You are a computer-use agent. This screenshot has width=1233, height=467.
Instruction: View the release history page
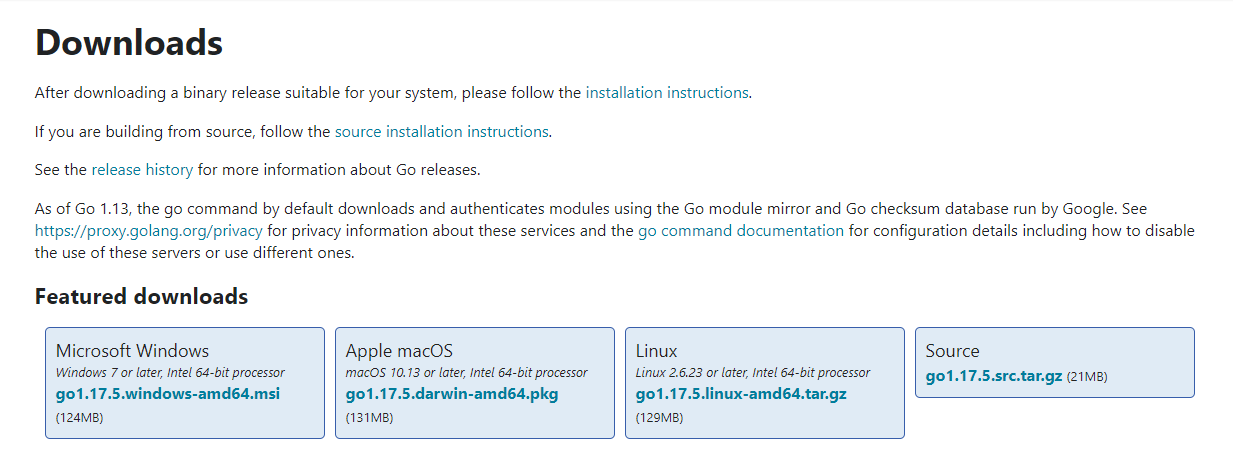[142, 170]
